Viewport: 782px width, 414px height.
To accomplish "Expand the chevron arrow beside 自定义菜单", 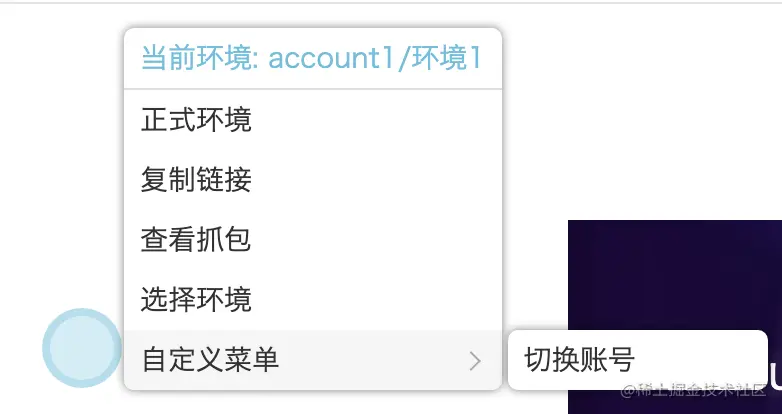I will coord(475,360).
